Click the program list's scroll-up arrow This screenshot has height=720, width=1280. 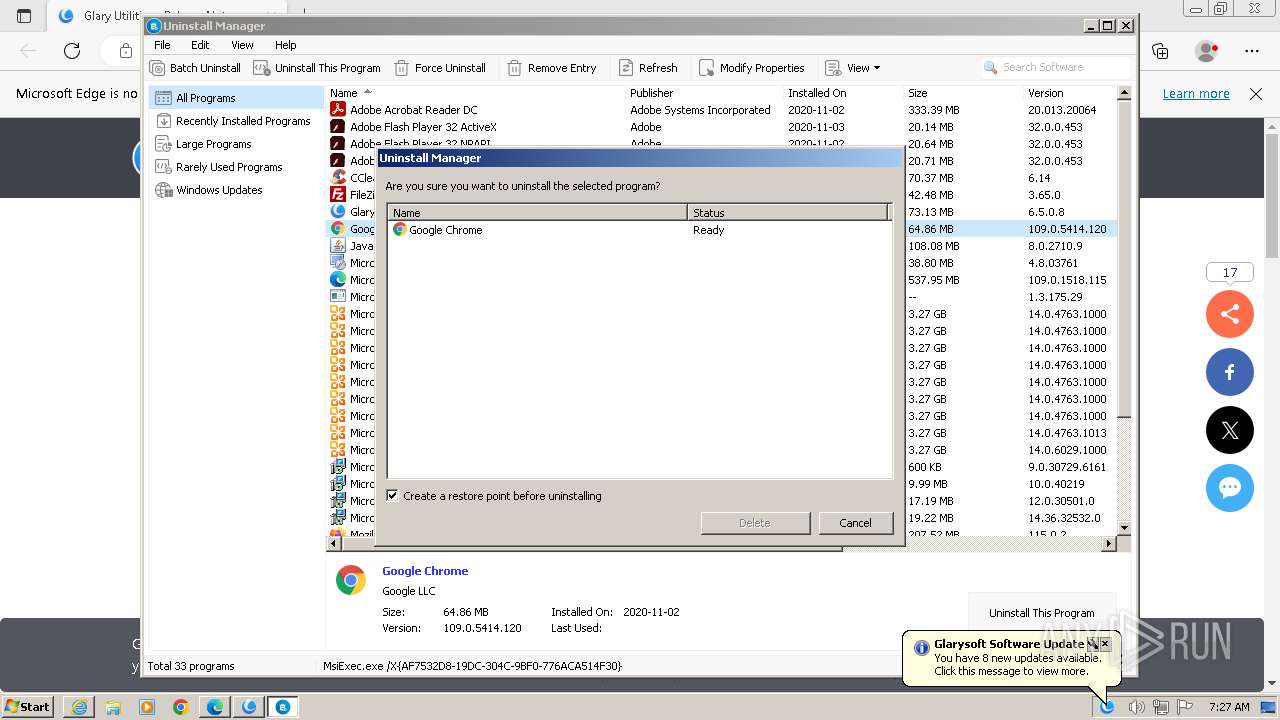[x=1124, y=93]
